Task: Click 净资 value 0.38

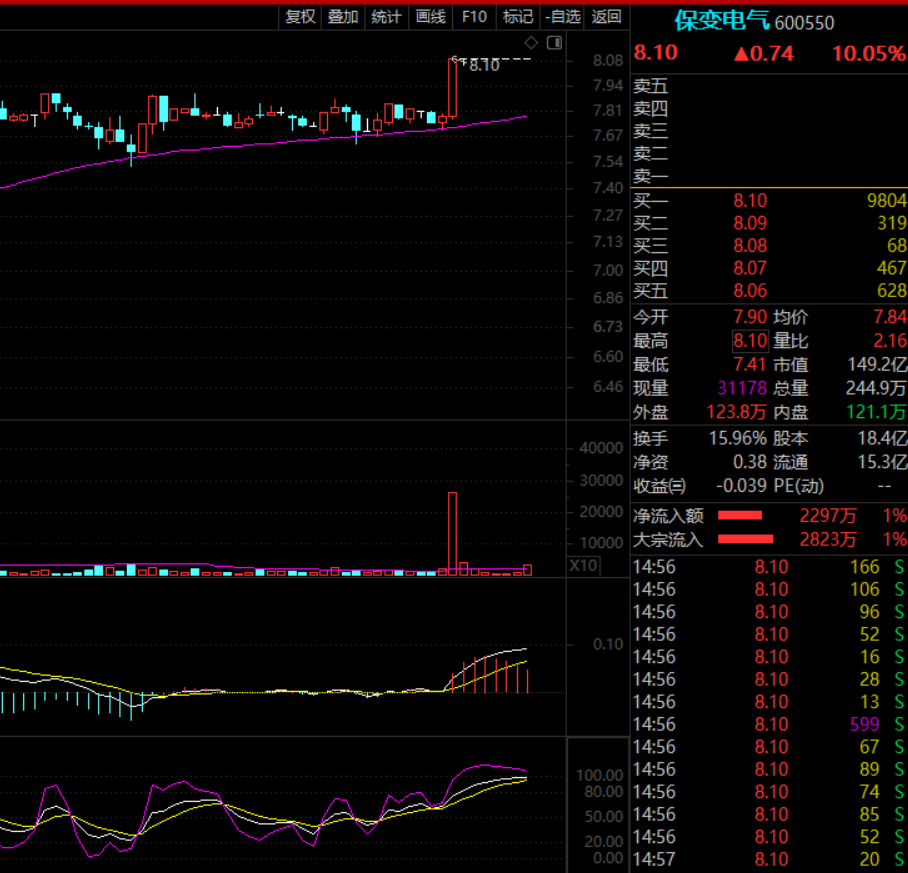Action: tap(750, 462)
